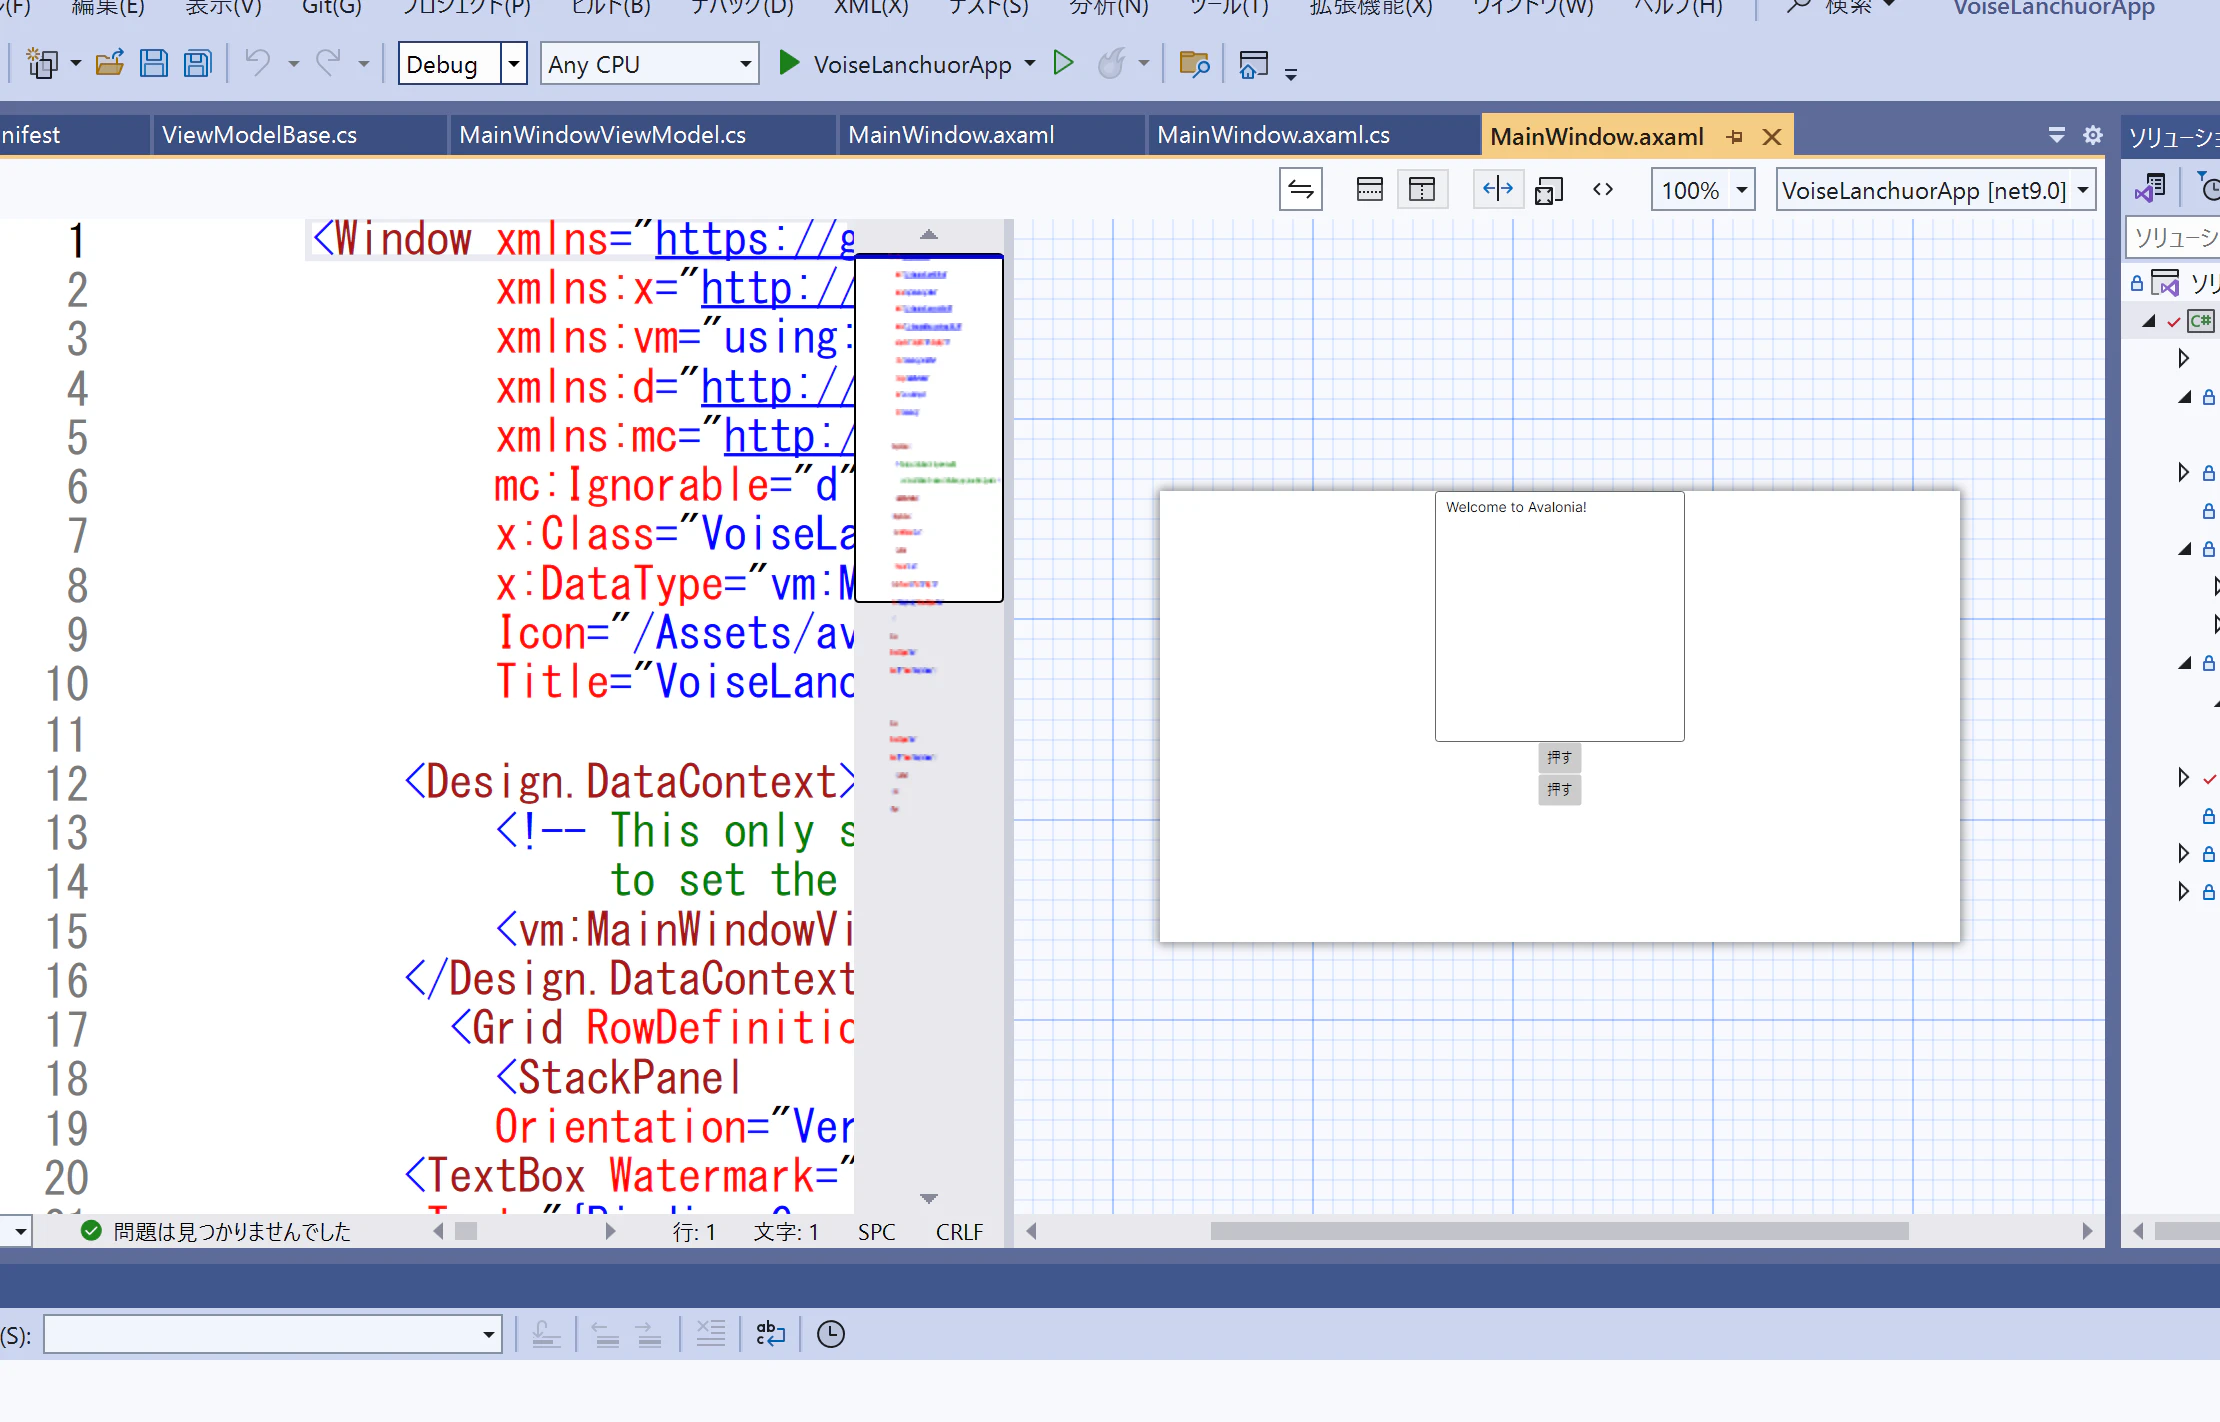Image resolution: width=2220 pixels, height=1422 pixels.
Task: Click the Open File folder icon
Action: pos(110,65)
